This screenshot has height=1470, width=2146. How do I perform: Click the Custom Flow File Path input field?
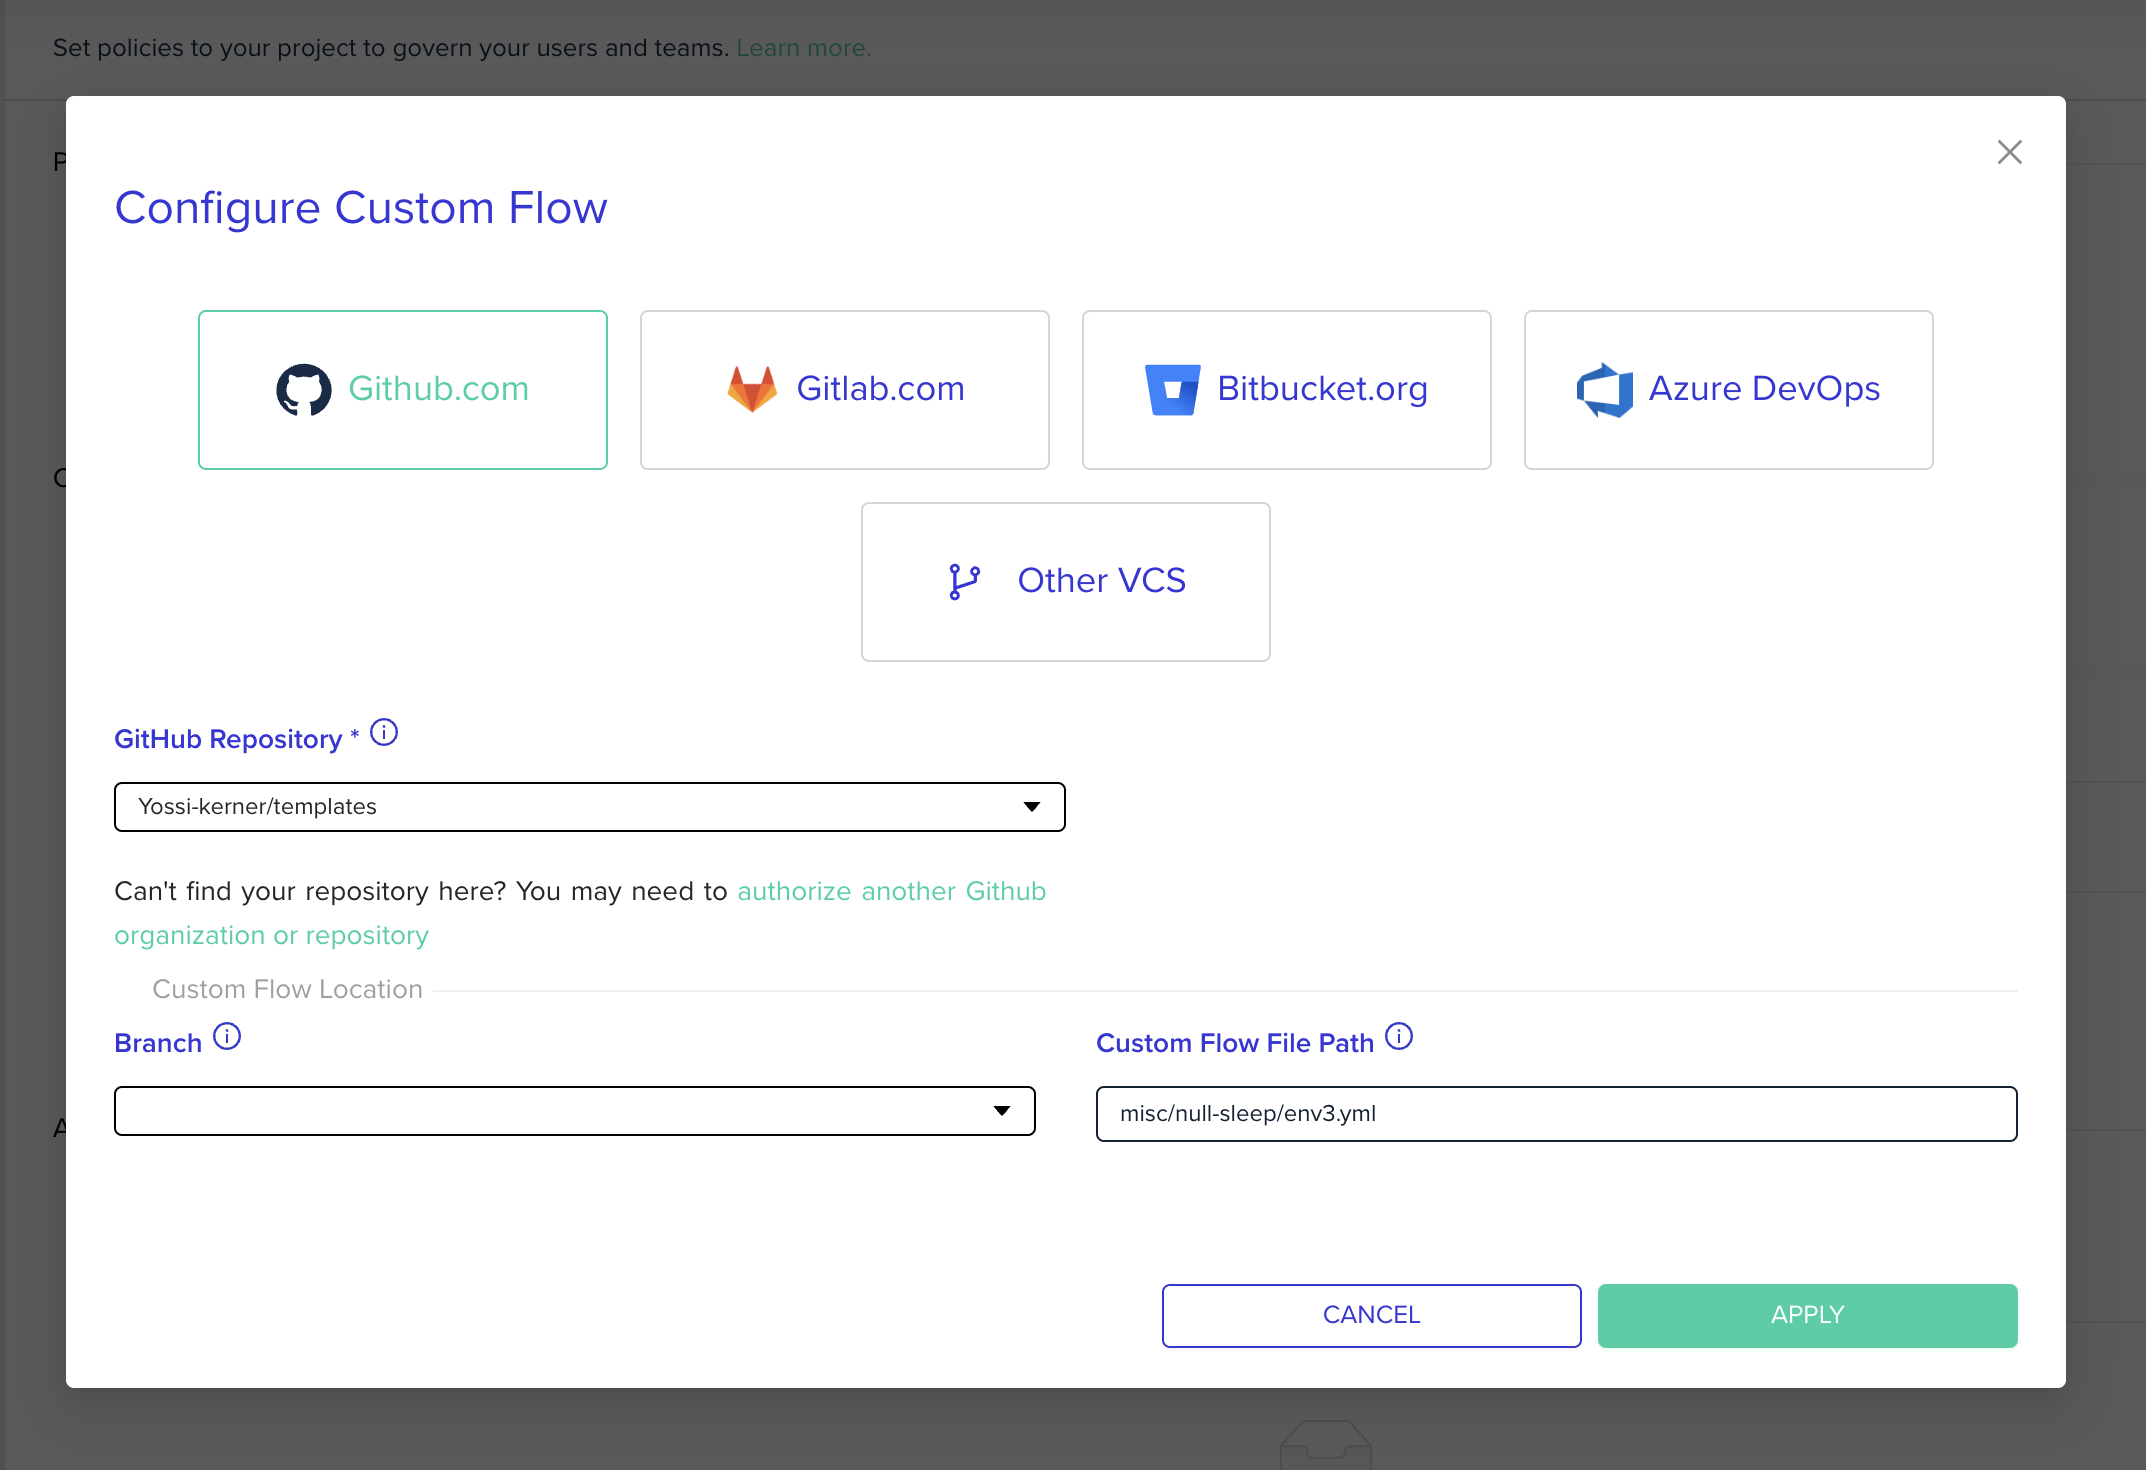tap(1556, 1114)
